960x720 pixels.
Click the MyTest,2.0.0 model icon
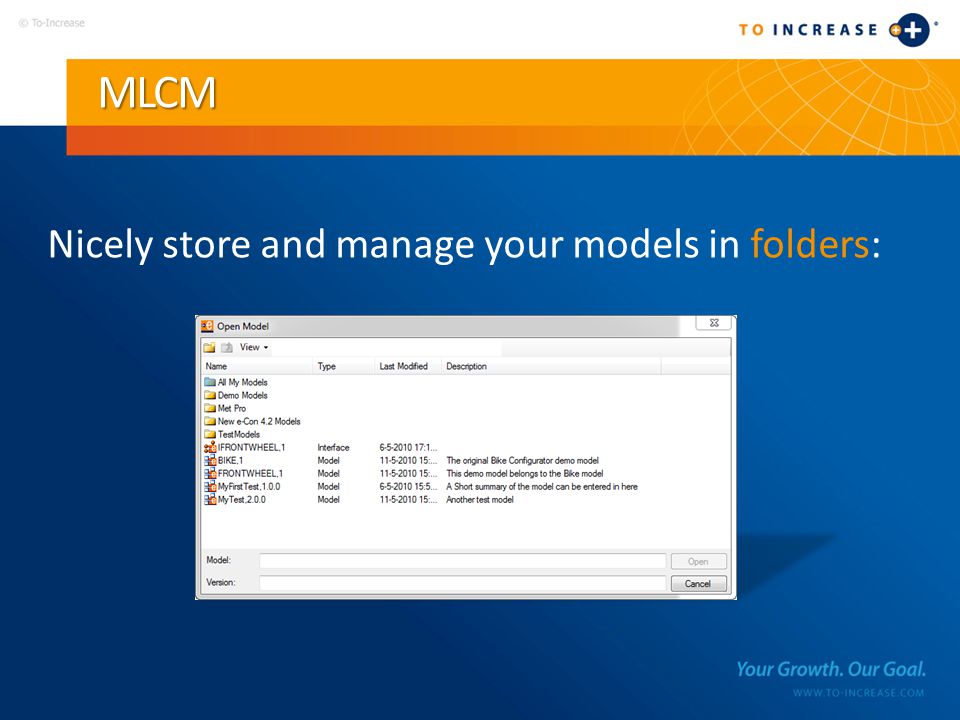point(210,500)
